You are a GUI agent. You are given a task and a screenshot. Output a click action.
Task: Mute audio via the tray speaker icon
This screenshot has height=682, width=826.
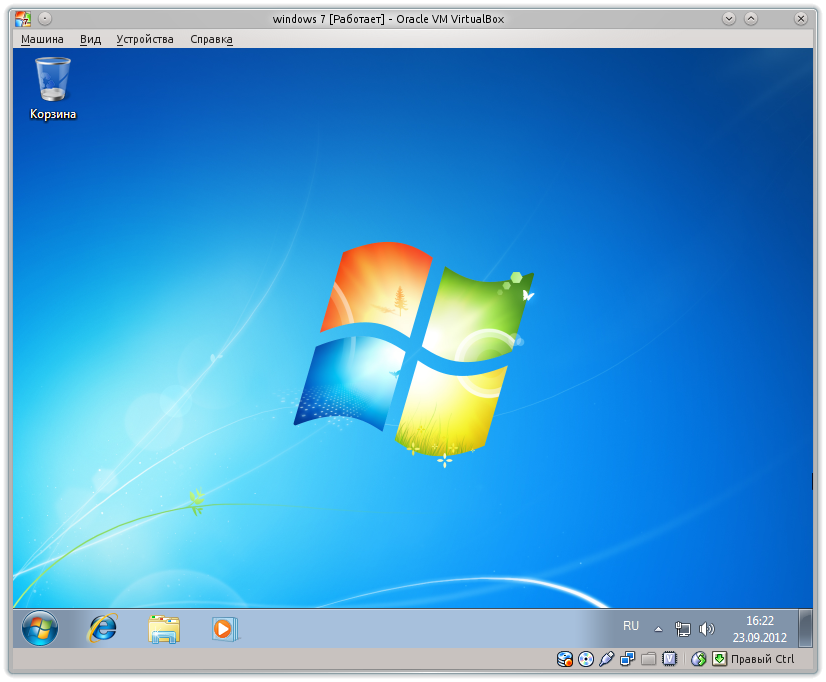(x=707, y=629)
